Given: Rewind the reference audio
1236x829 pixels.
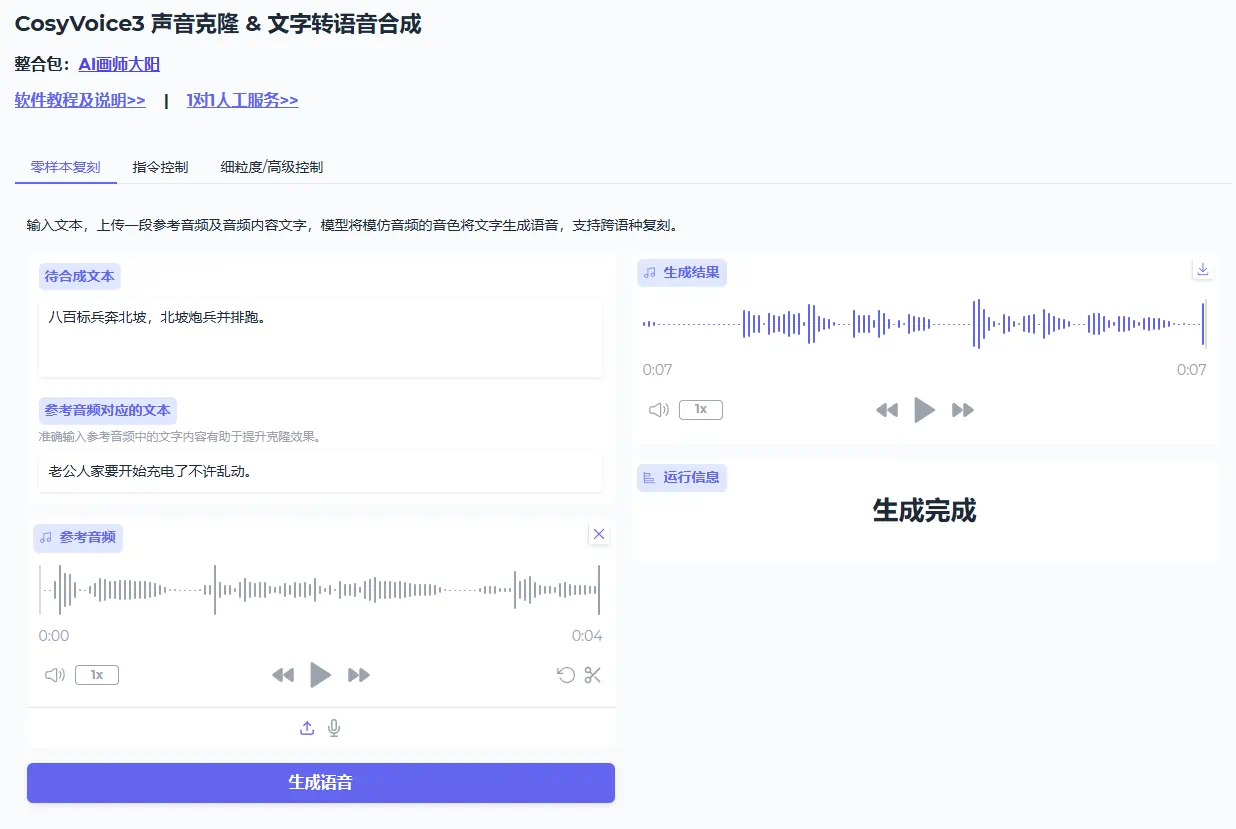Looking at the screenshot, I should [x=283, y=675].
